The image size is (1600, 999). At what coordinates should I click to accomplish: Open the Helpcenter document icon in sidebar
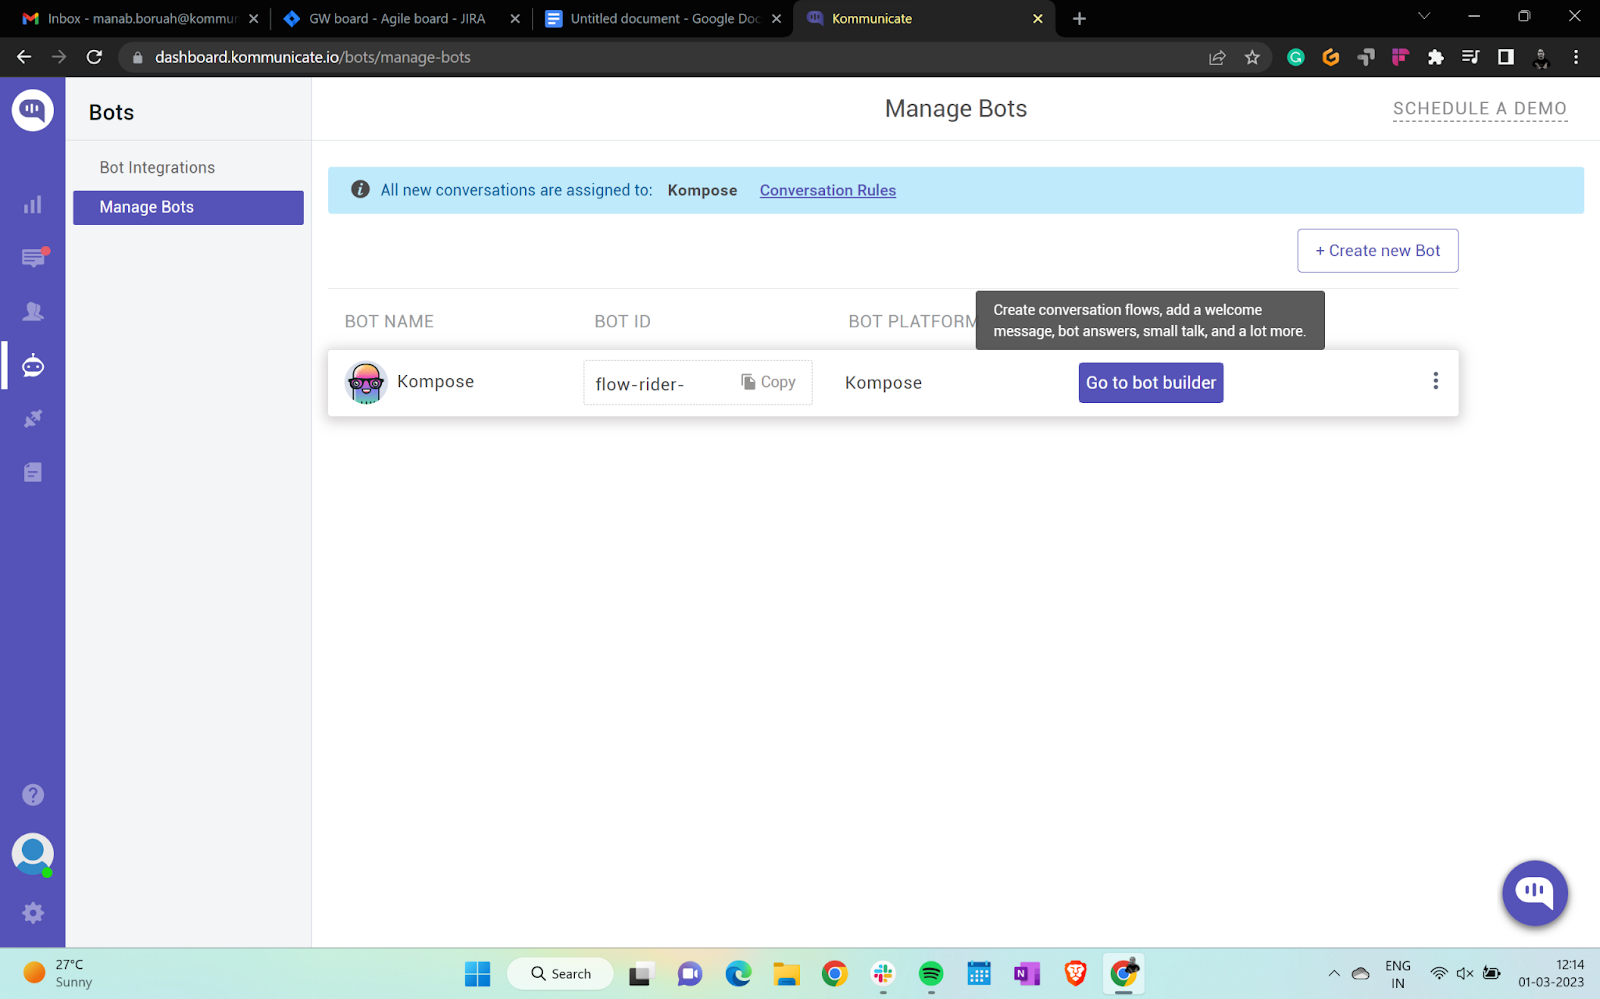point(33,471)
